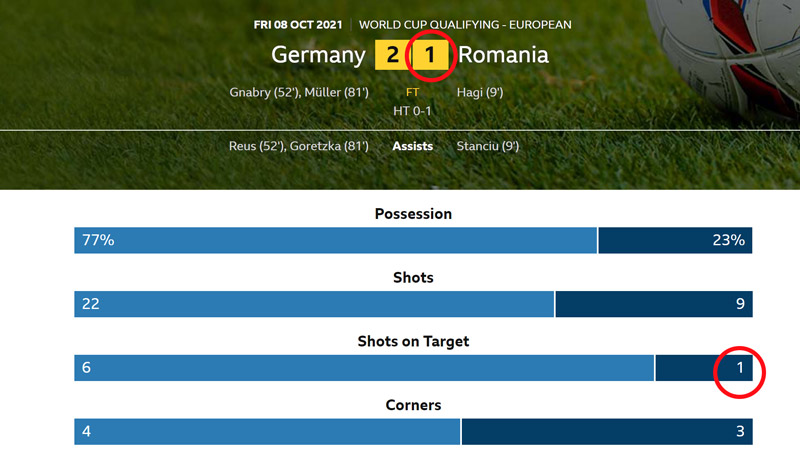Click the Germany team name
Image resolution: width=800 pixels, height=450 pixels.
[x=318, y=55]
